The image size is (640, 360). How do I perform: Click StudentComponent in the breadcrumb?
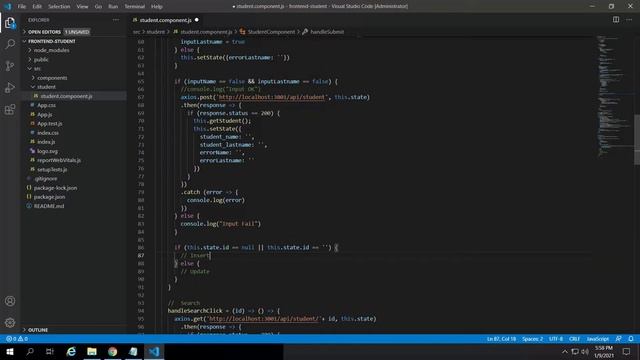pos(271,32)
